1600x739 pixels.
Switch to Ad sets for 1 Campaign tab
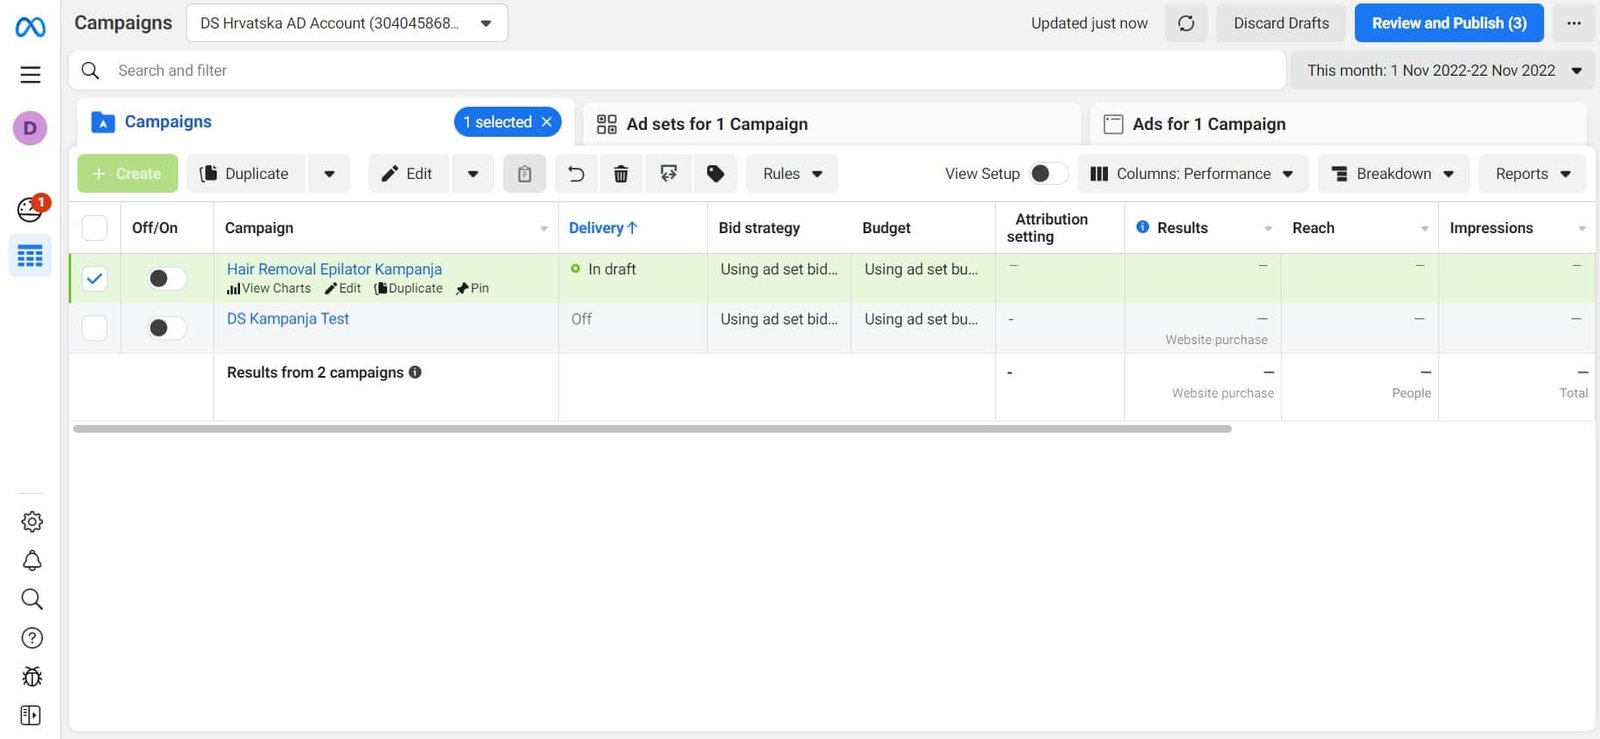tap(831, 124)
